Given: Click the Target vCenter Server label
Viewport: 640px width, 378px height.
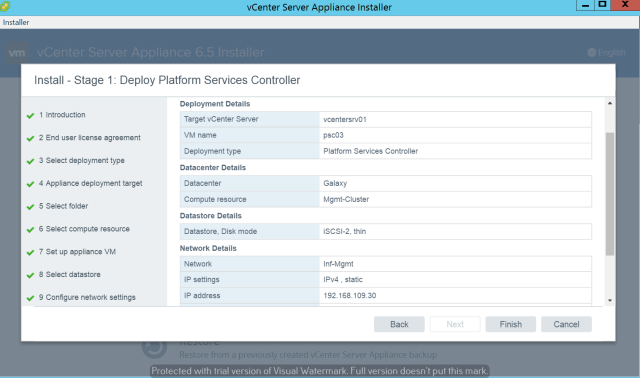Looking at the screenshot, I should point(221,119).
